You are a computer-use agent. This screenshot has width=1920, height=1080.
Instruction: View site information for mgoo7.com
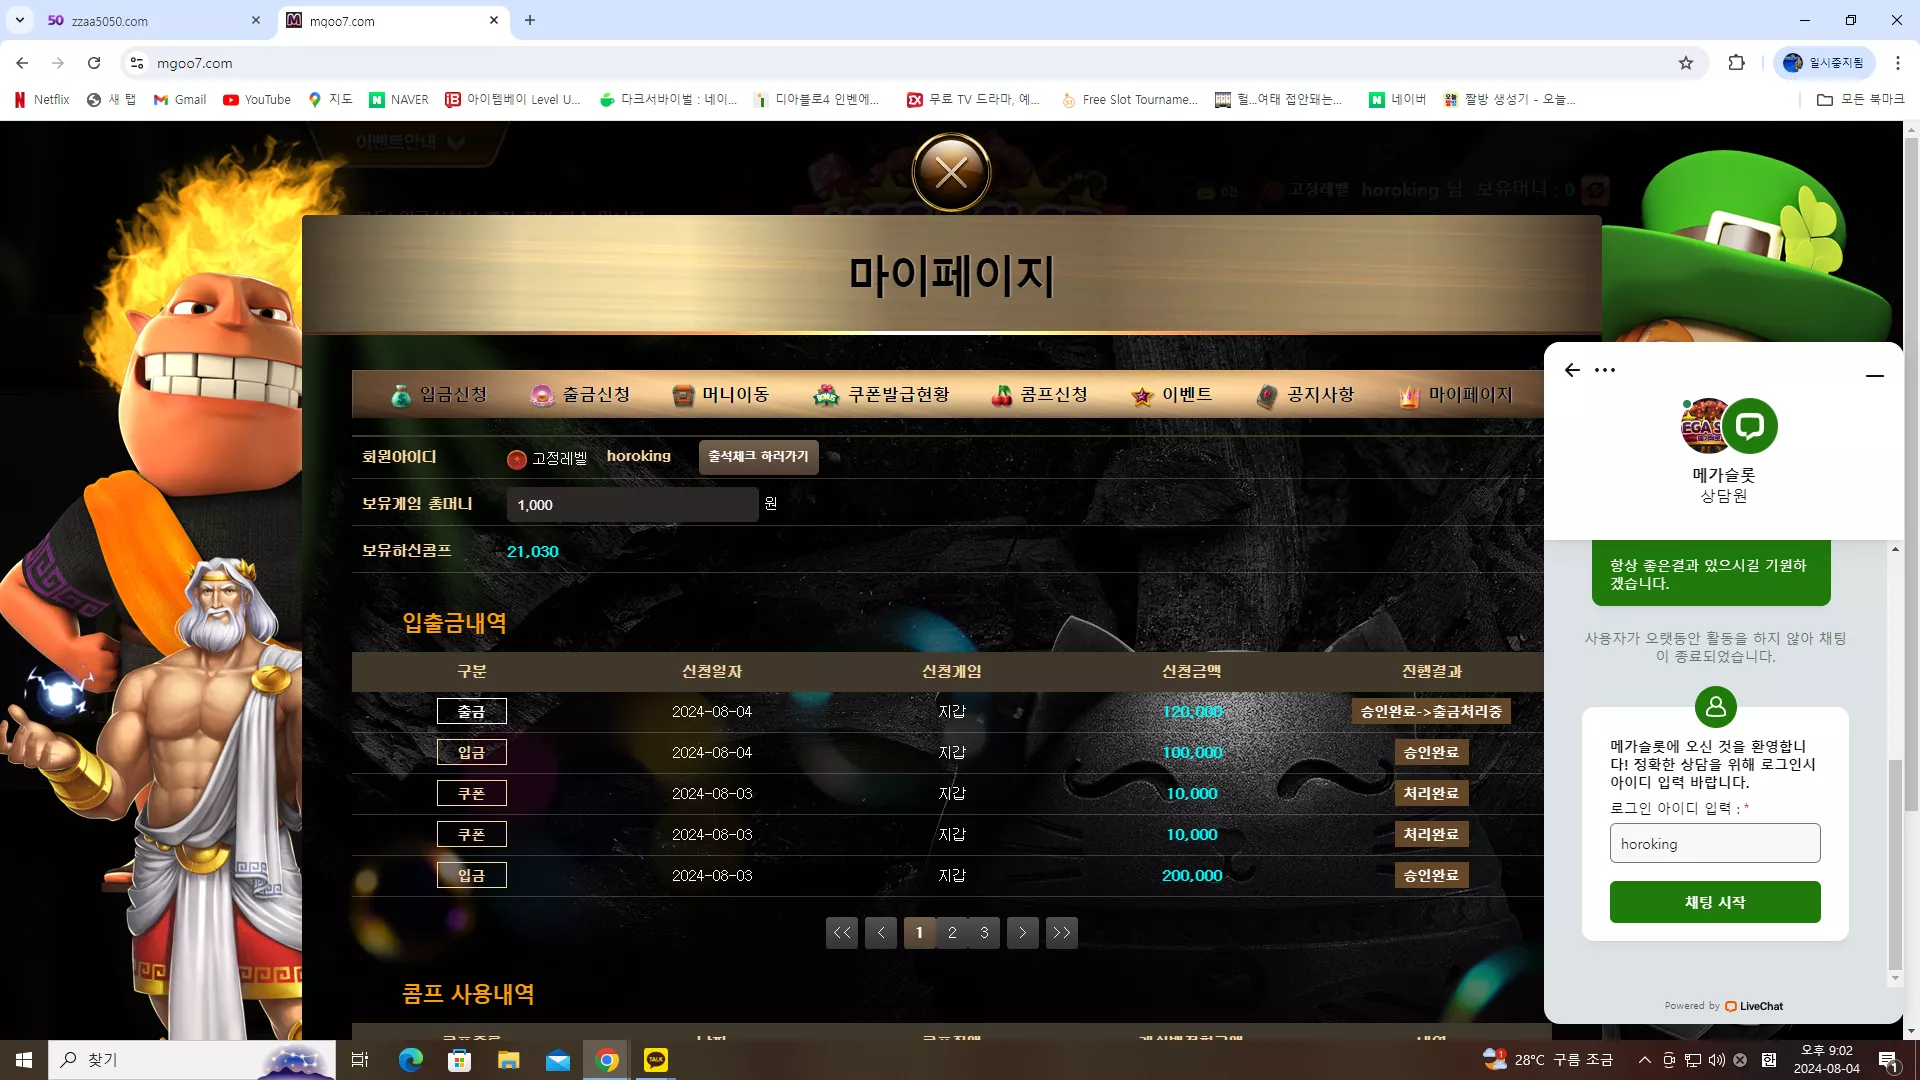pos(137,63)
